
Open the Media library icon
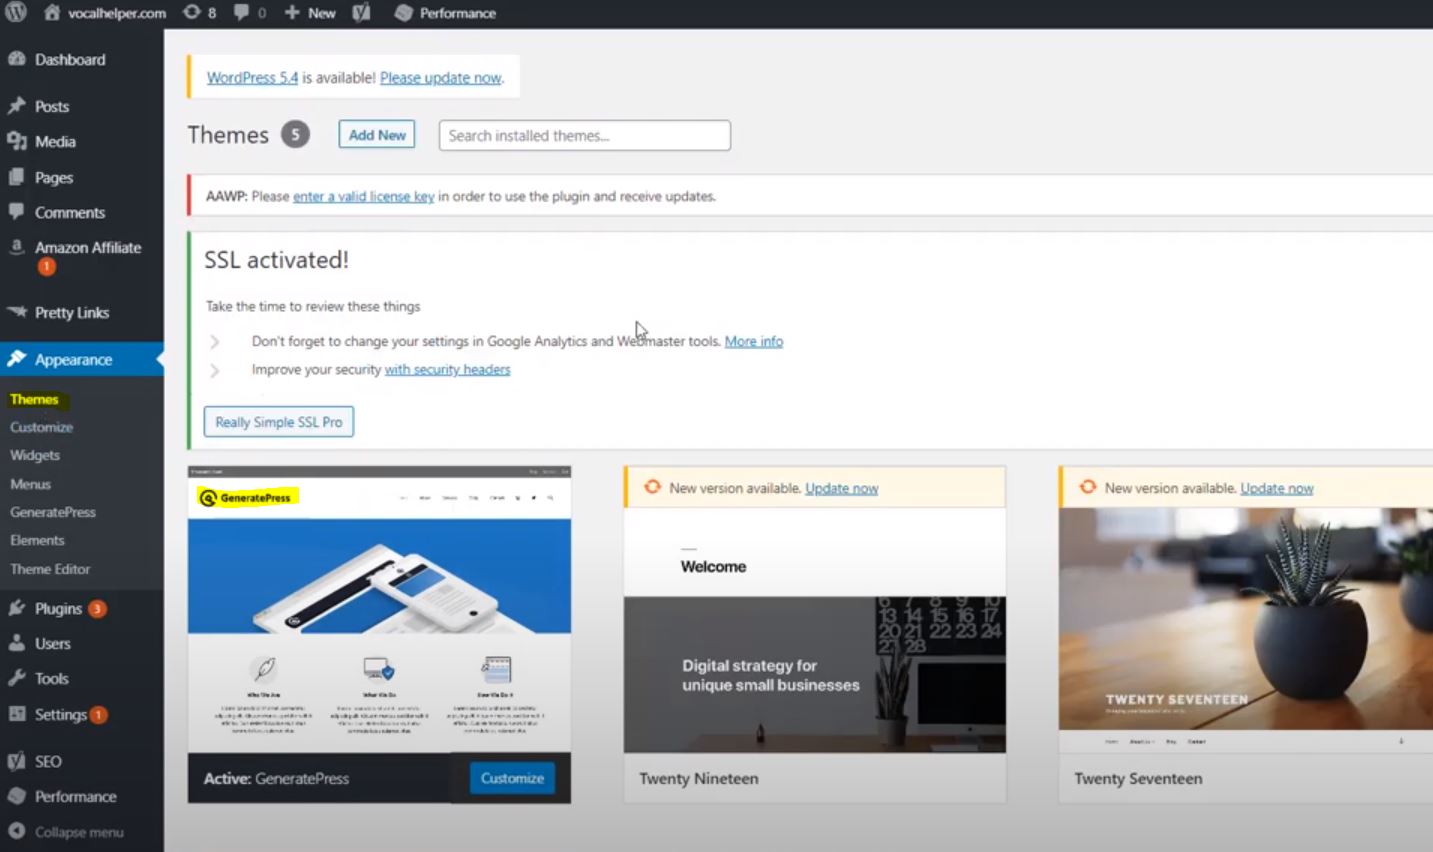pos(17,141)
